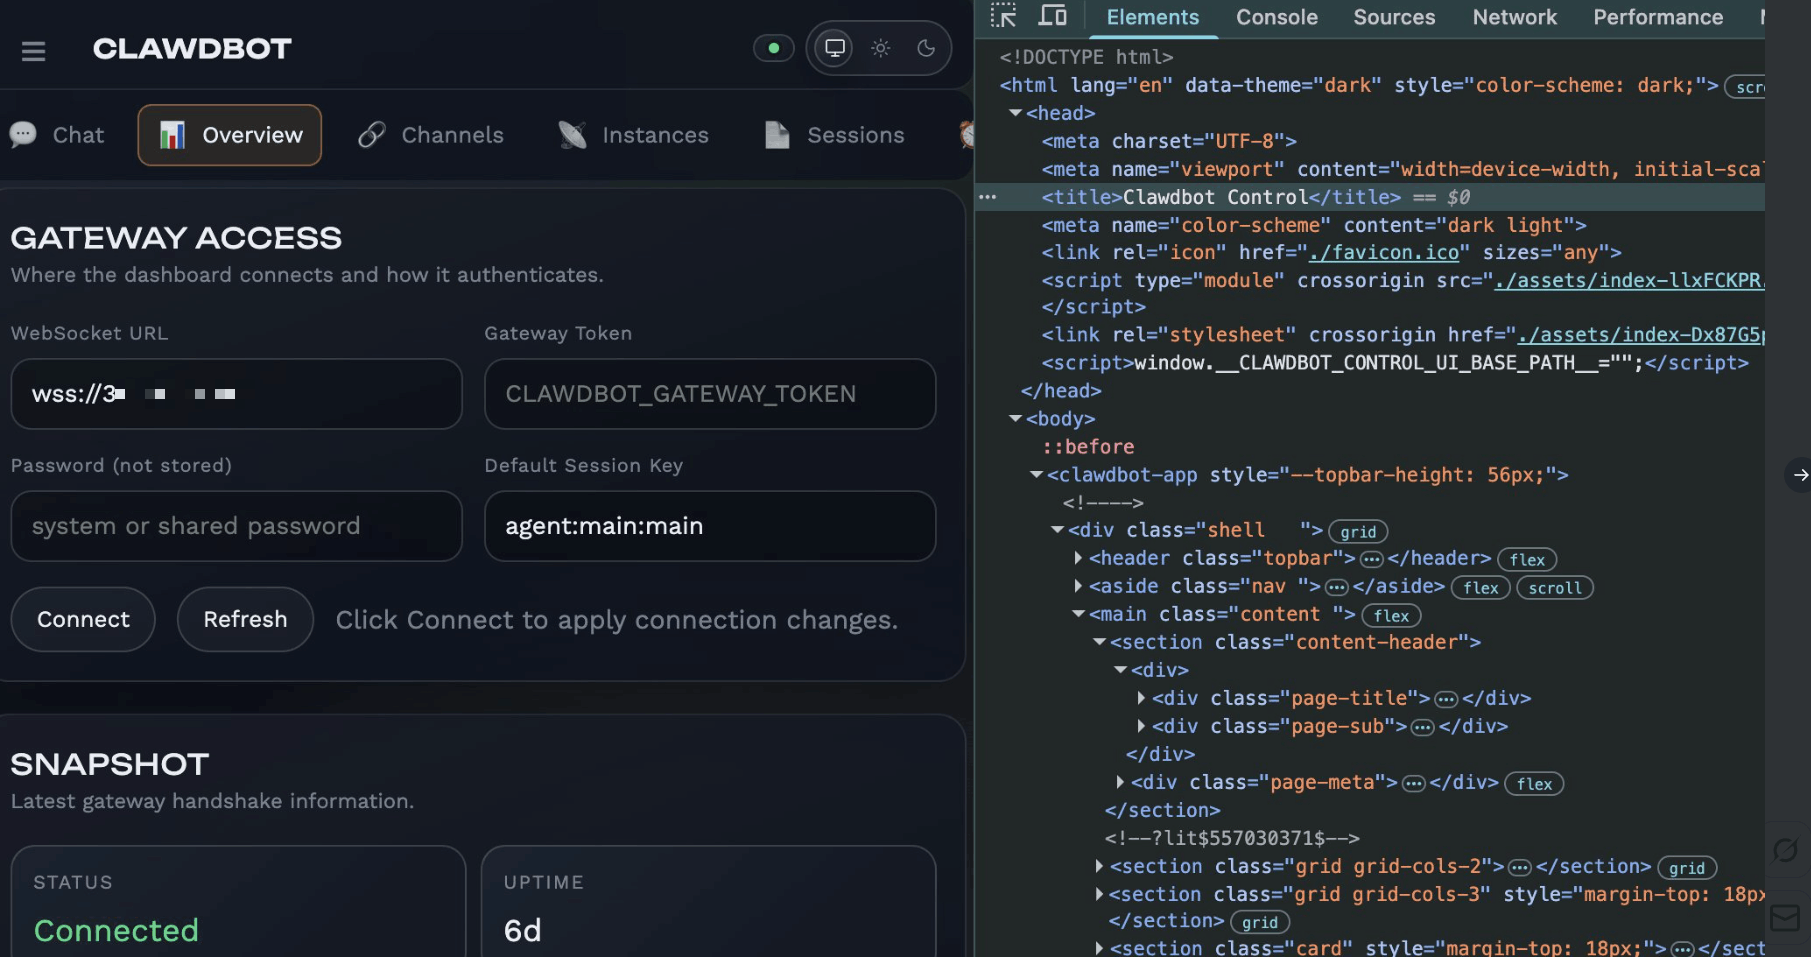Screen dimensions: 1811x957
Task: Expand the div class page-meta node
Action: pyautogui.click(x=1120, y=782)
